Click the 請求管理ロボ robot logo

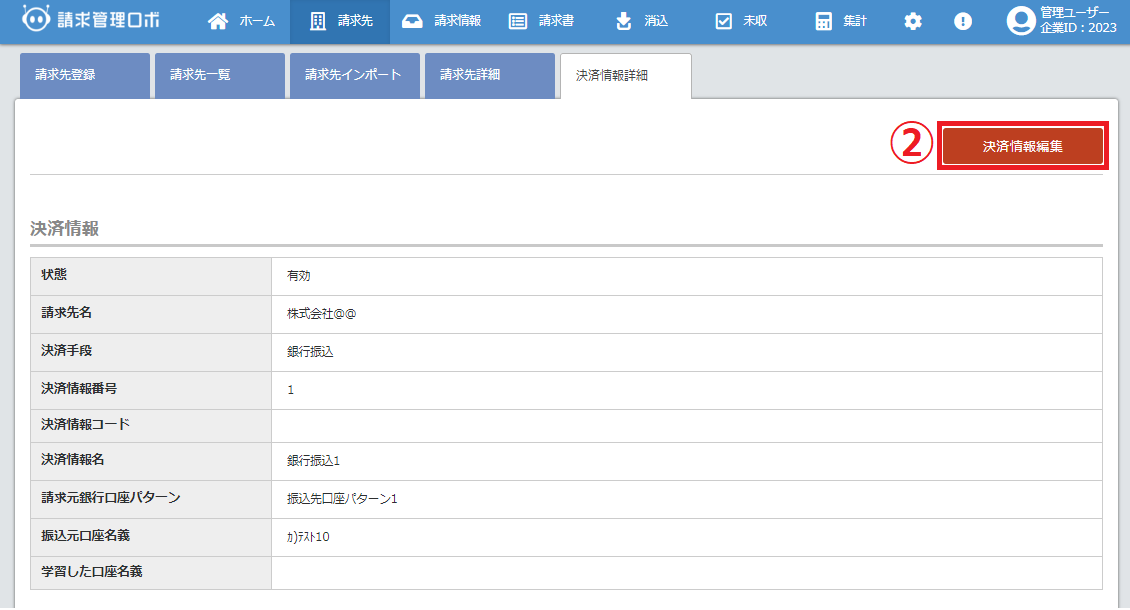(x=36, y=20)
